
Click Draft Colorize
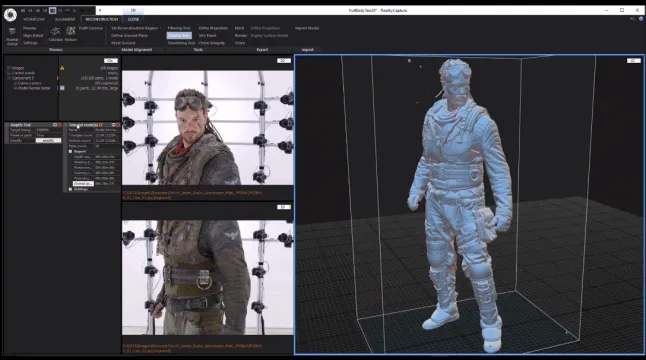(x=91, y=28)
